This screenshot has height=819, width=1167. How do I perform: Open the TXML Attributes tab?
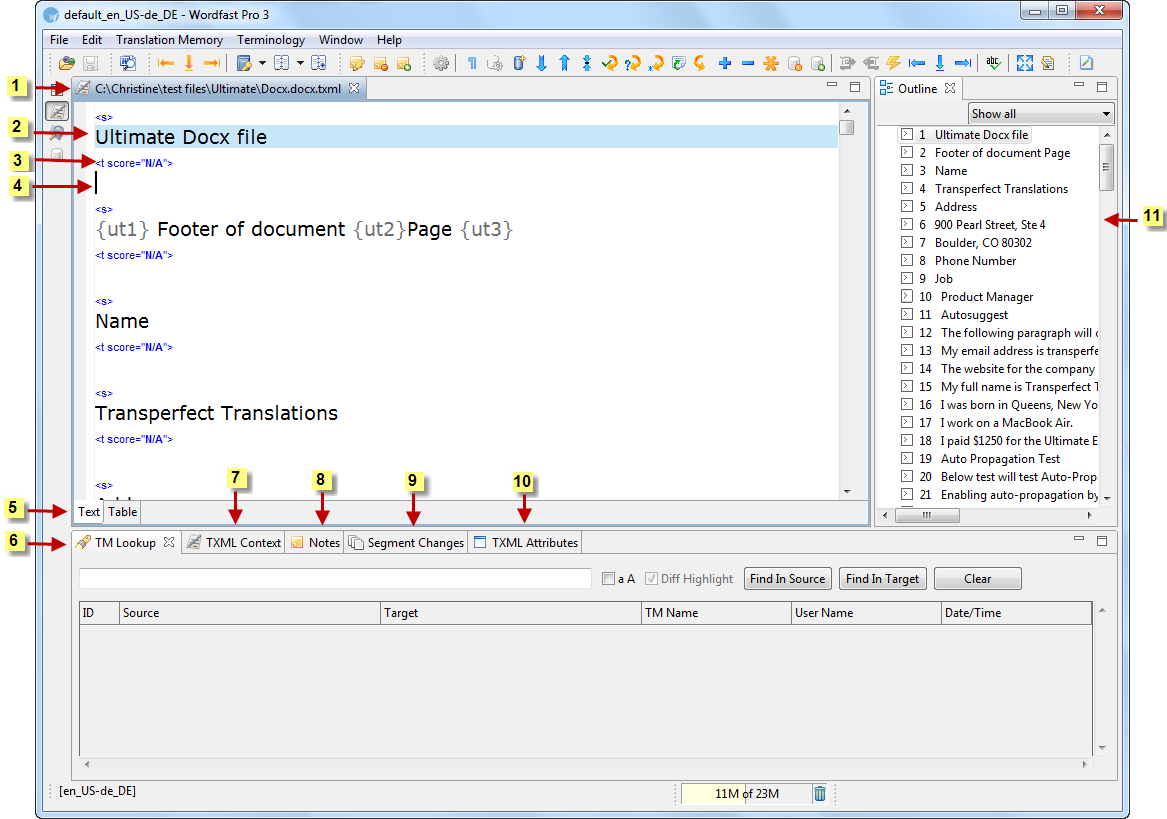pos(526,543)
